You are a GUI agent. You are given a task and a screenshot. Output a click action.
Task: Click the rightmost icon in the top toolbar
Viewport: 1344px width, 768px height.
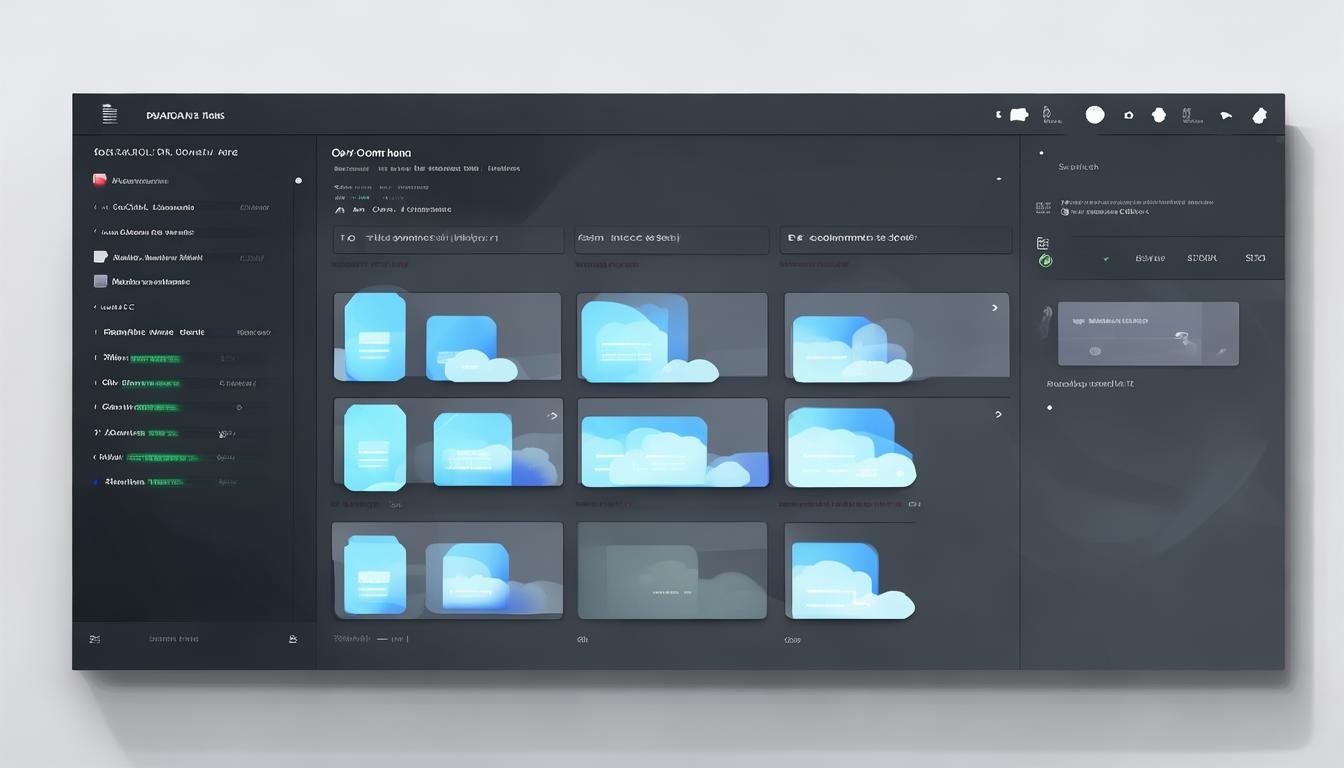1260,115
